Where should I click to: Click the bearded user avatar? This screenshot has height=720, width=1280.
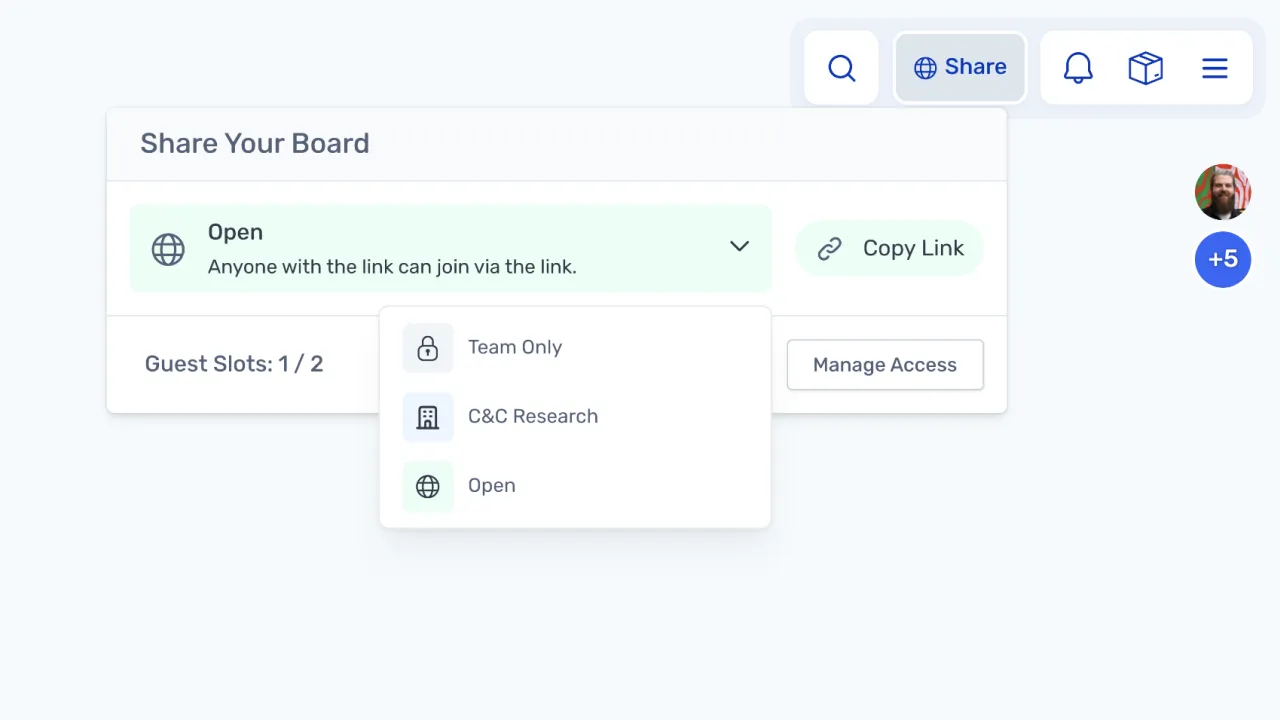tap(1222, 192)
